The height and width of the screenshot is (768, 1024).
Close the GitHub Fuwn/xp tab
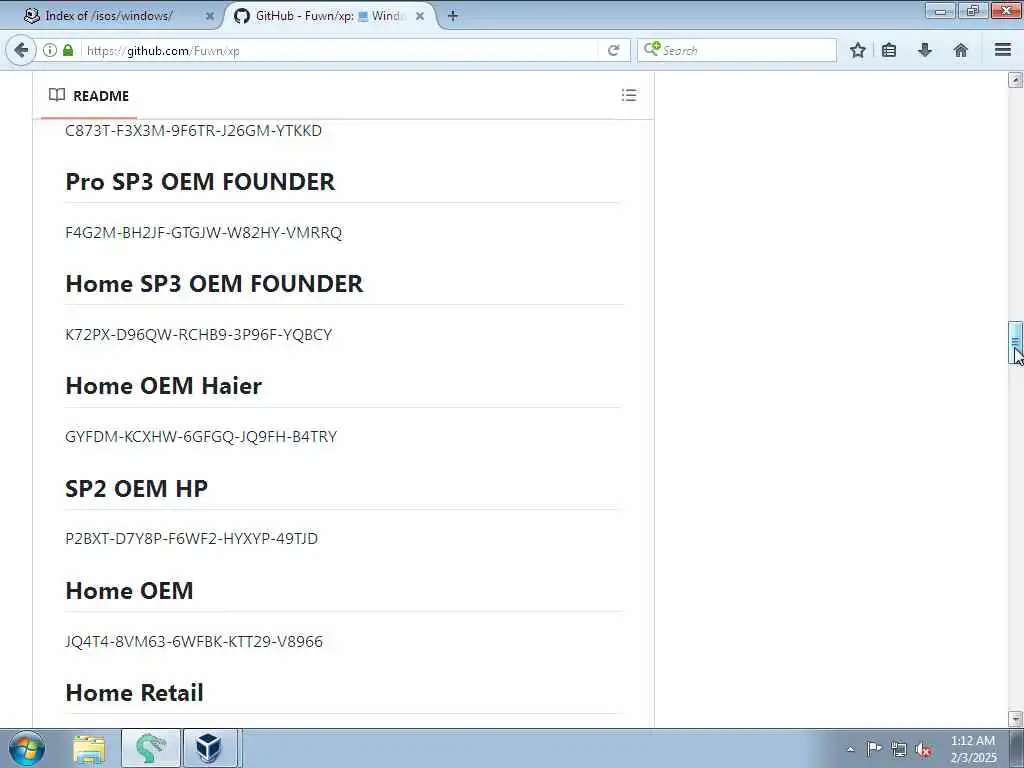(x=420, y=16)
